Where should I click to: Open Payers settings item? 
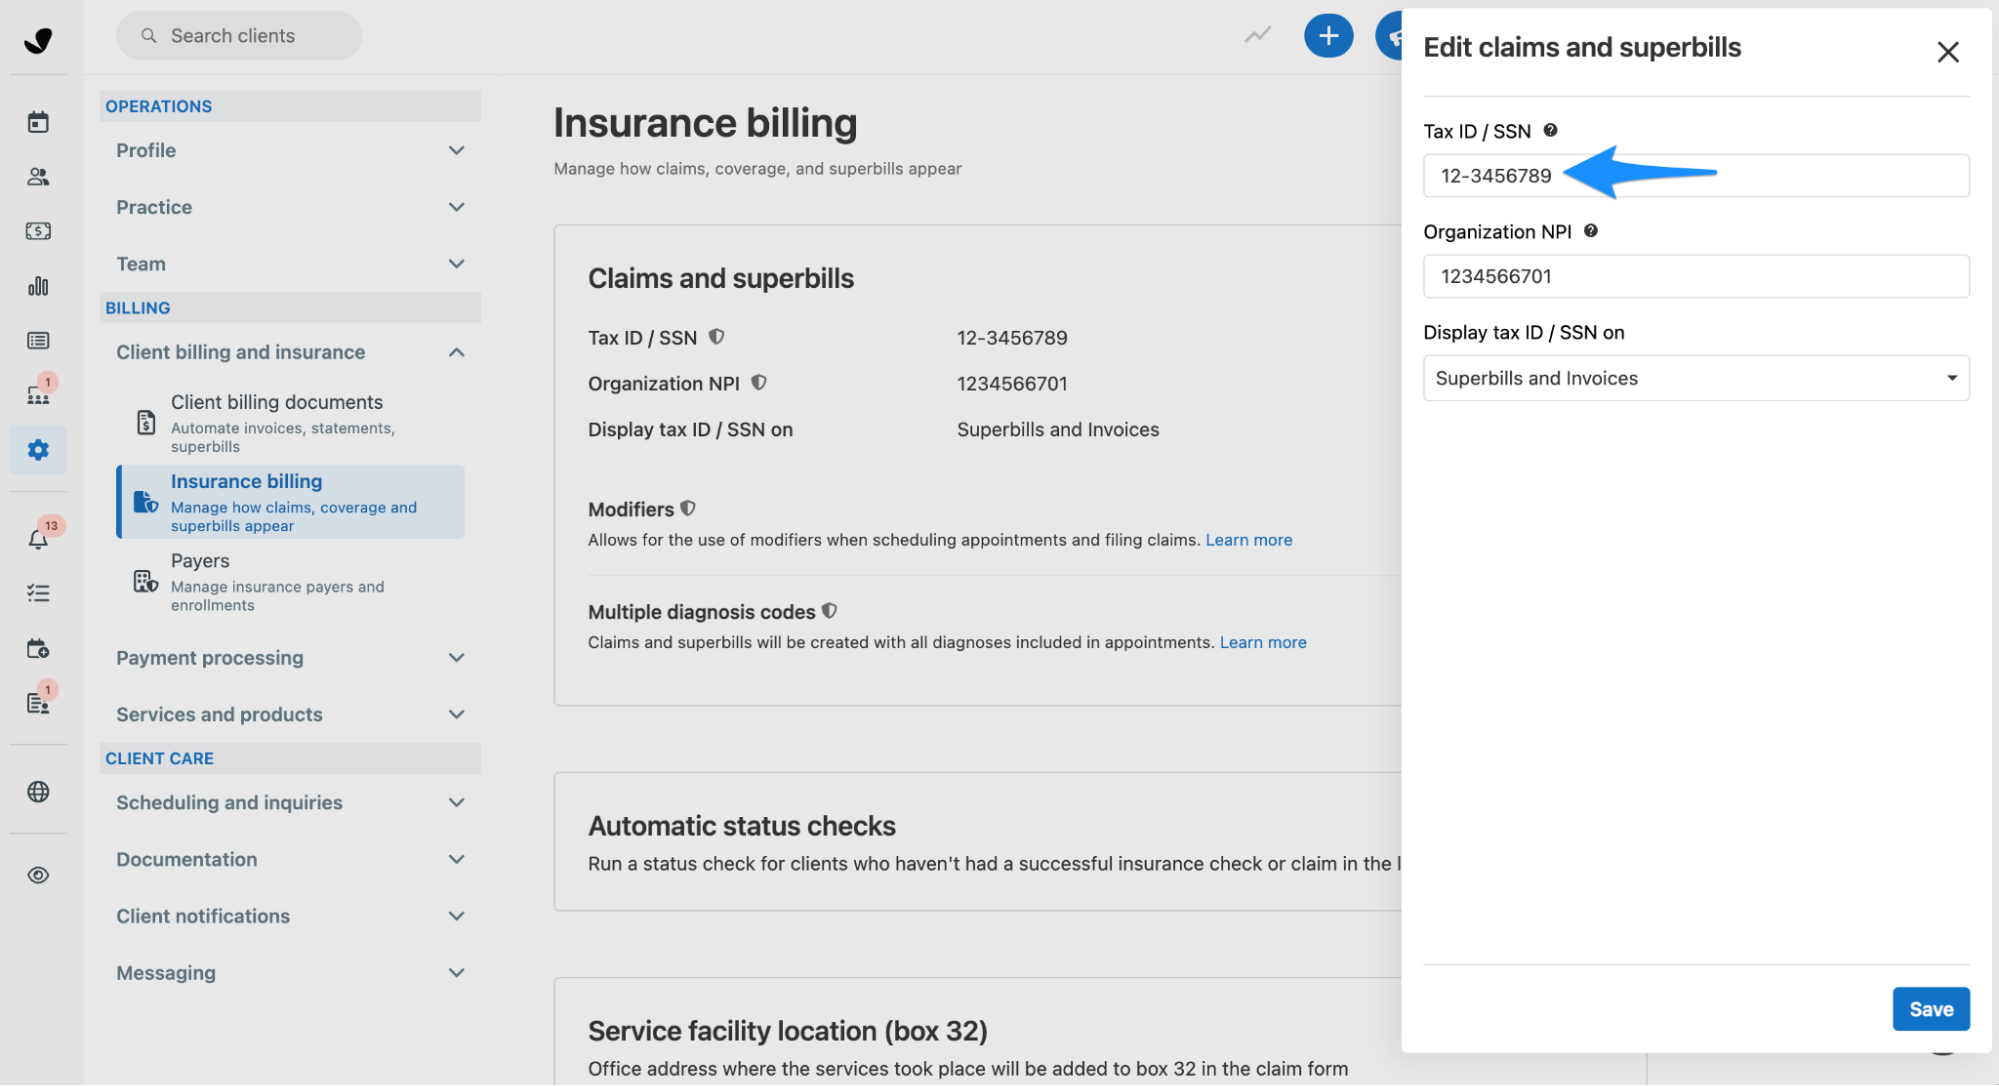pos(291,581)
